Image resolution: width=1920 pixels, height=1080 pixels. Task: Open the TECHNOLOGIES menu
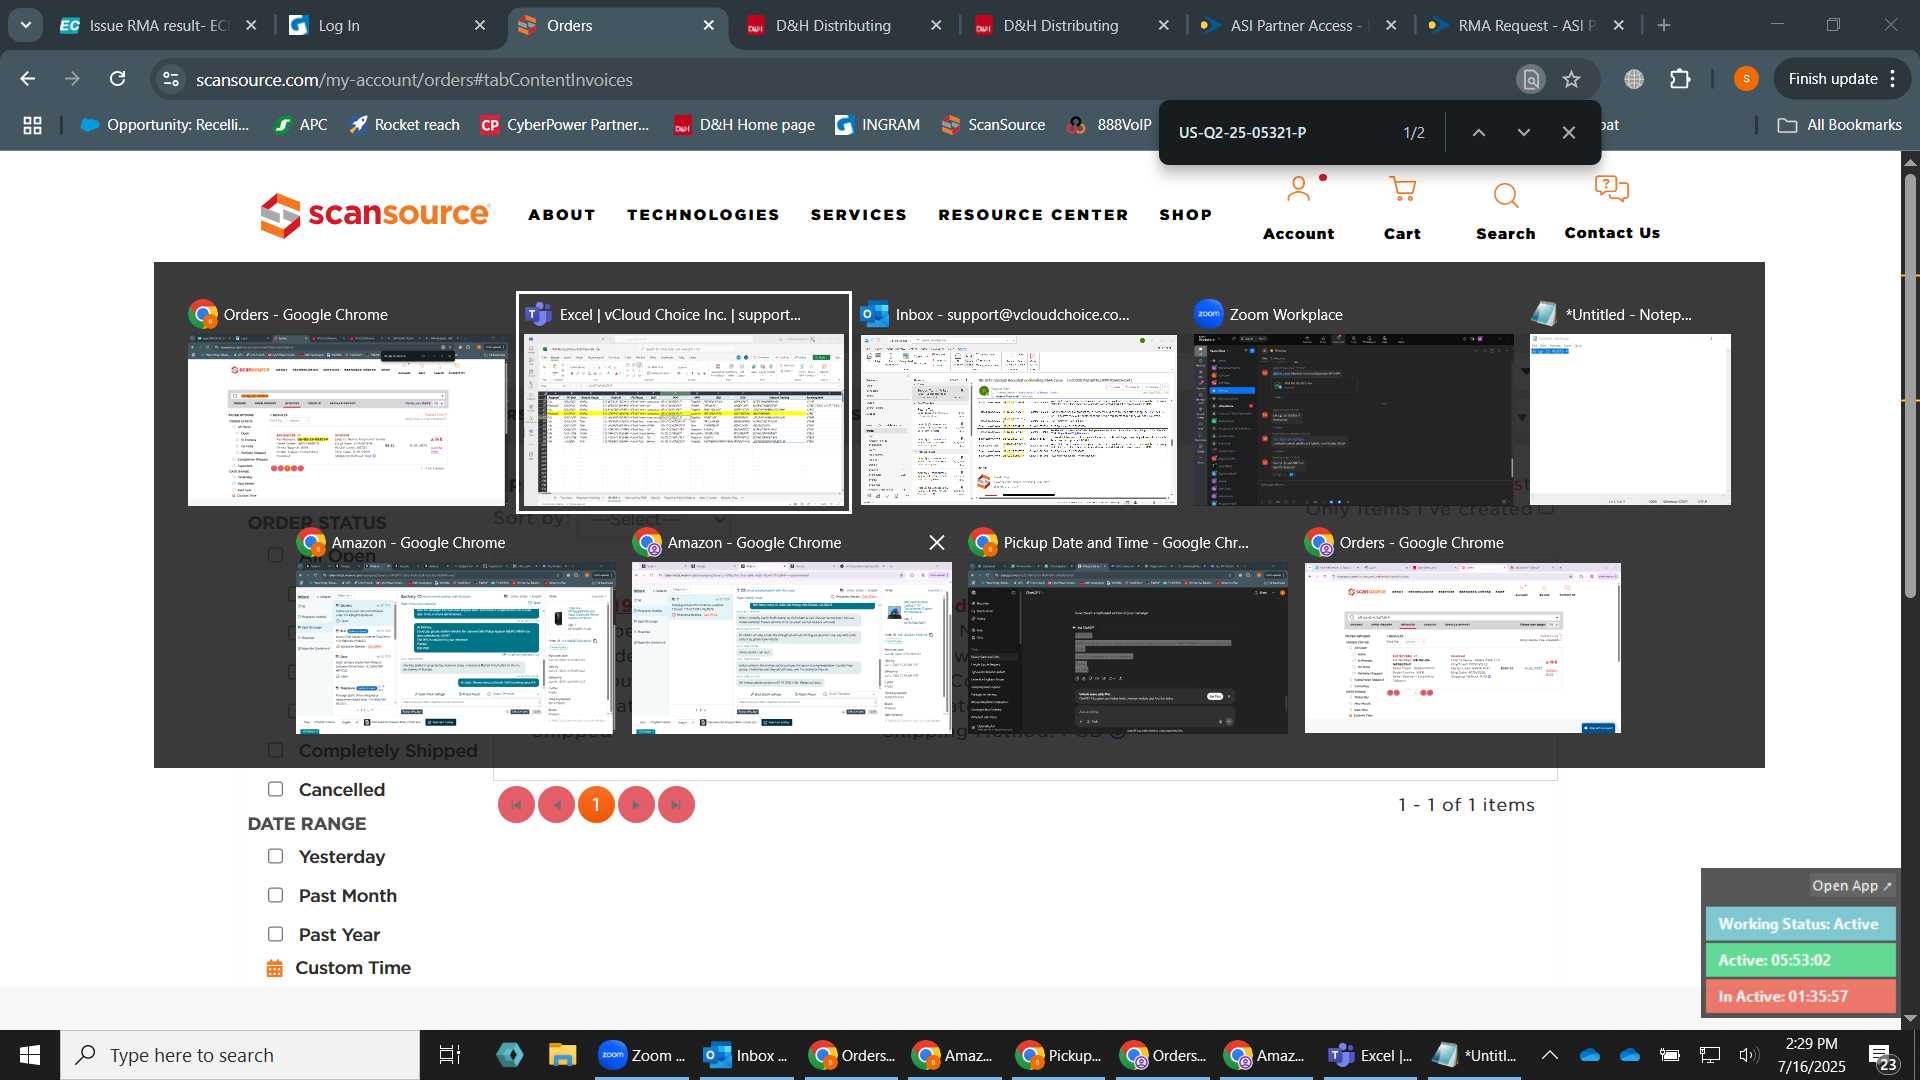click(703, 215)
